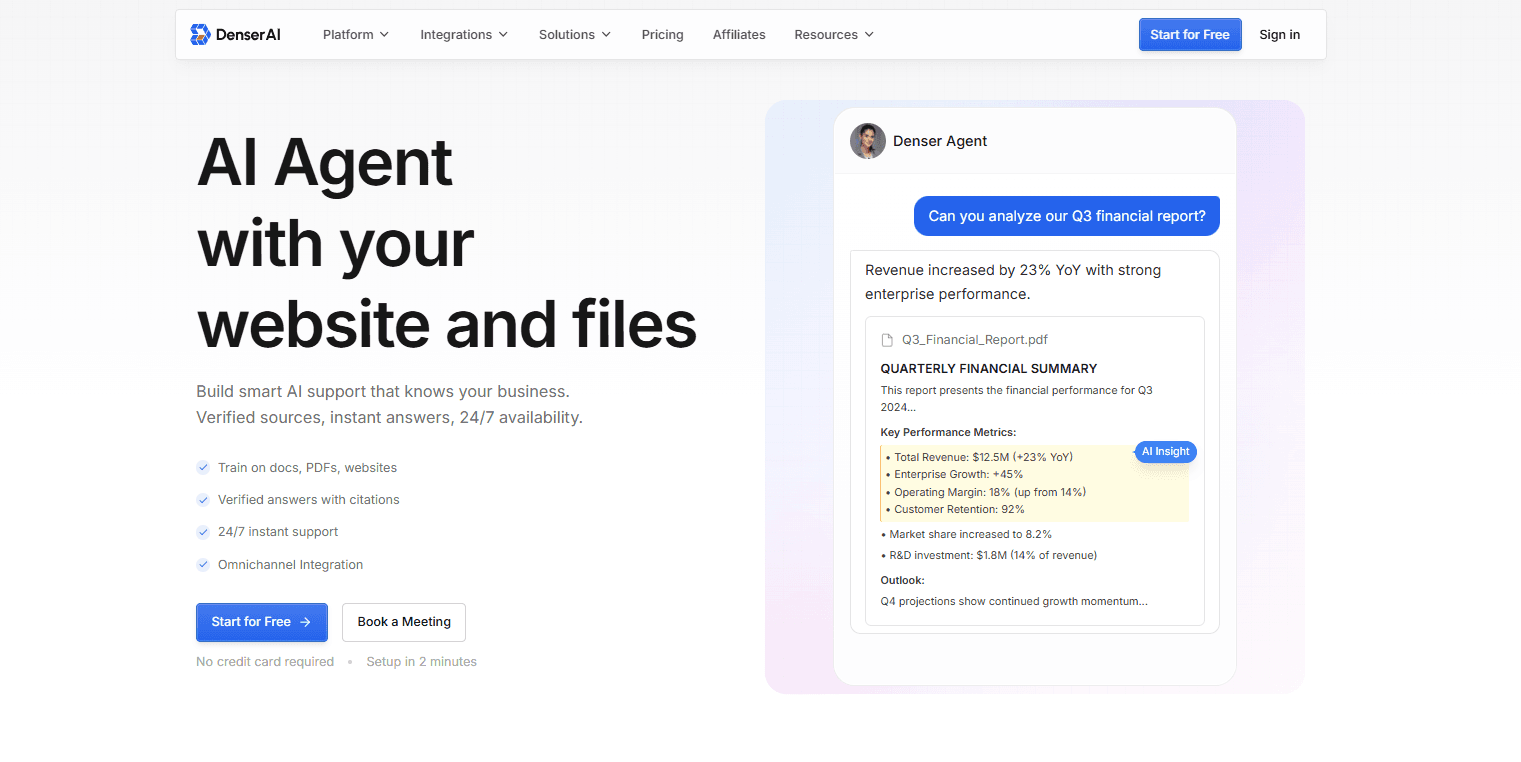Expand the Platform dropdown menu
The width and height of the screenshot is (1521, 762).
tap(355, 34)
